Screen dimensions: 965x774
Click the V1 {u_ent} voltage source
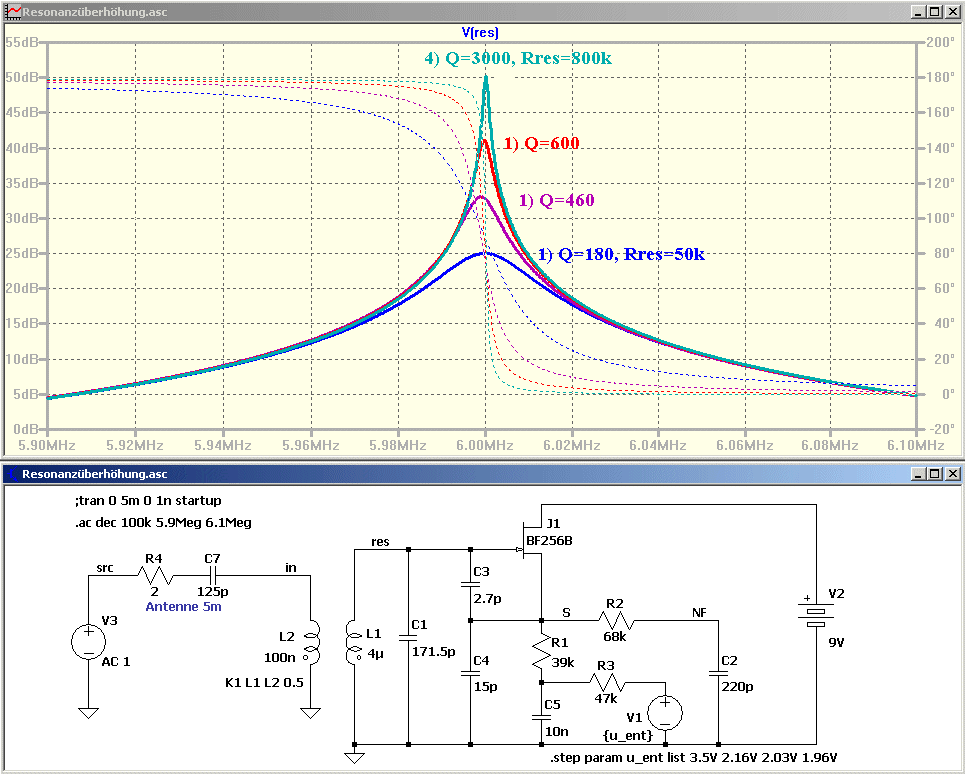point(665,713)
